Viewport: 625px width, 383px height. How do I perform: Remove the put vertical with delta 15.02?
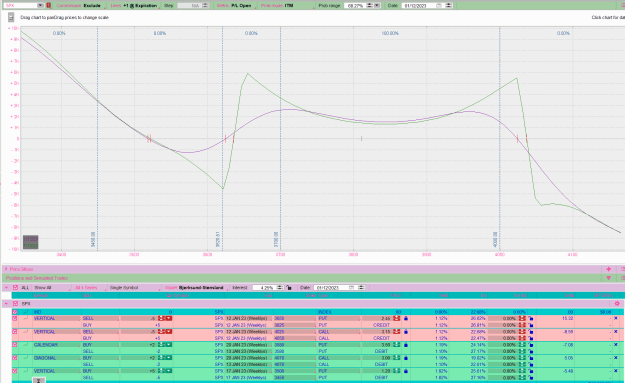coord(616,318)
